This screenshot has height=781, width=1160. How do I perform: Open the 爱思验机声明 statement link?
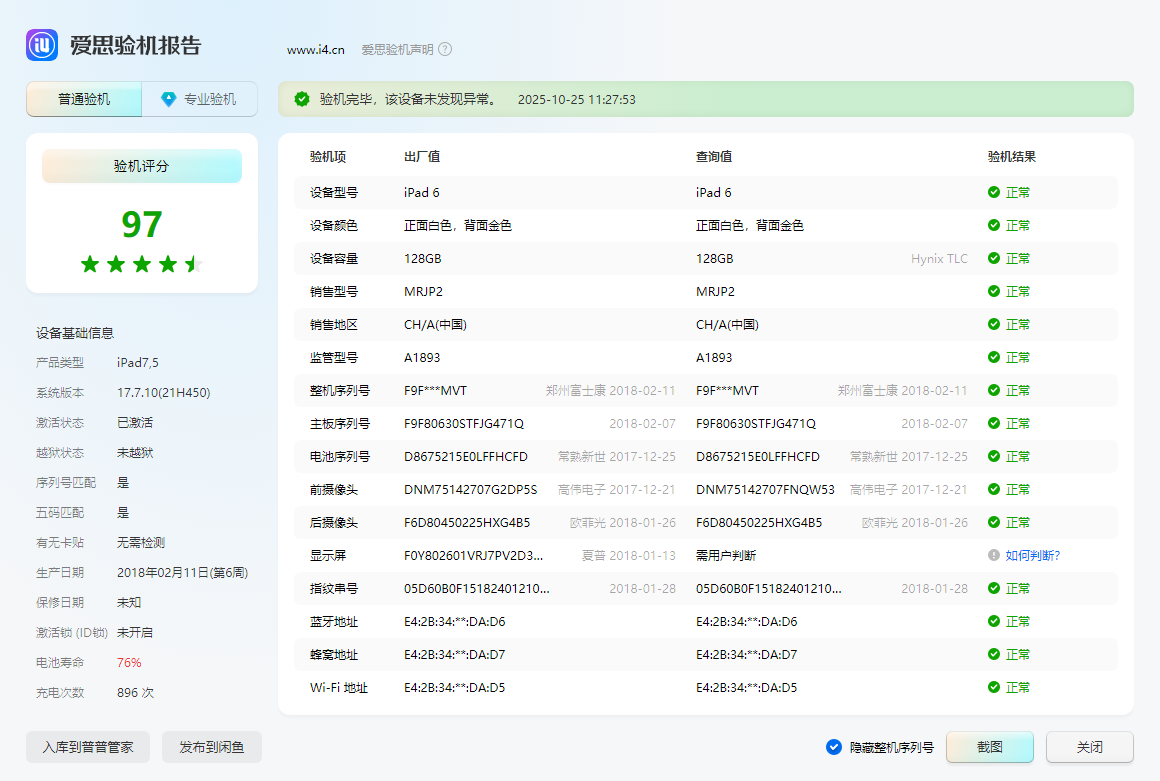[397, 49]
